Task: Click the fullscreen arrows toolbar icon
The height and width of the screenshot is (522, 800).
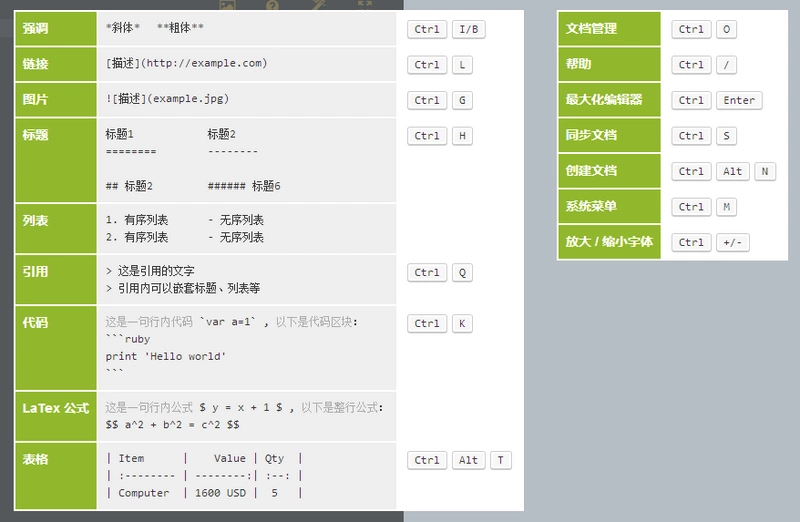Action: 365,5
